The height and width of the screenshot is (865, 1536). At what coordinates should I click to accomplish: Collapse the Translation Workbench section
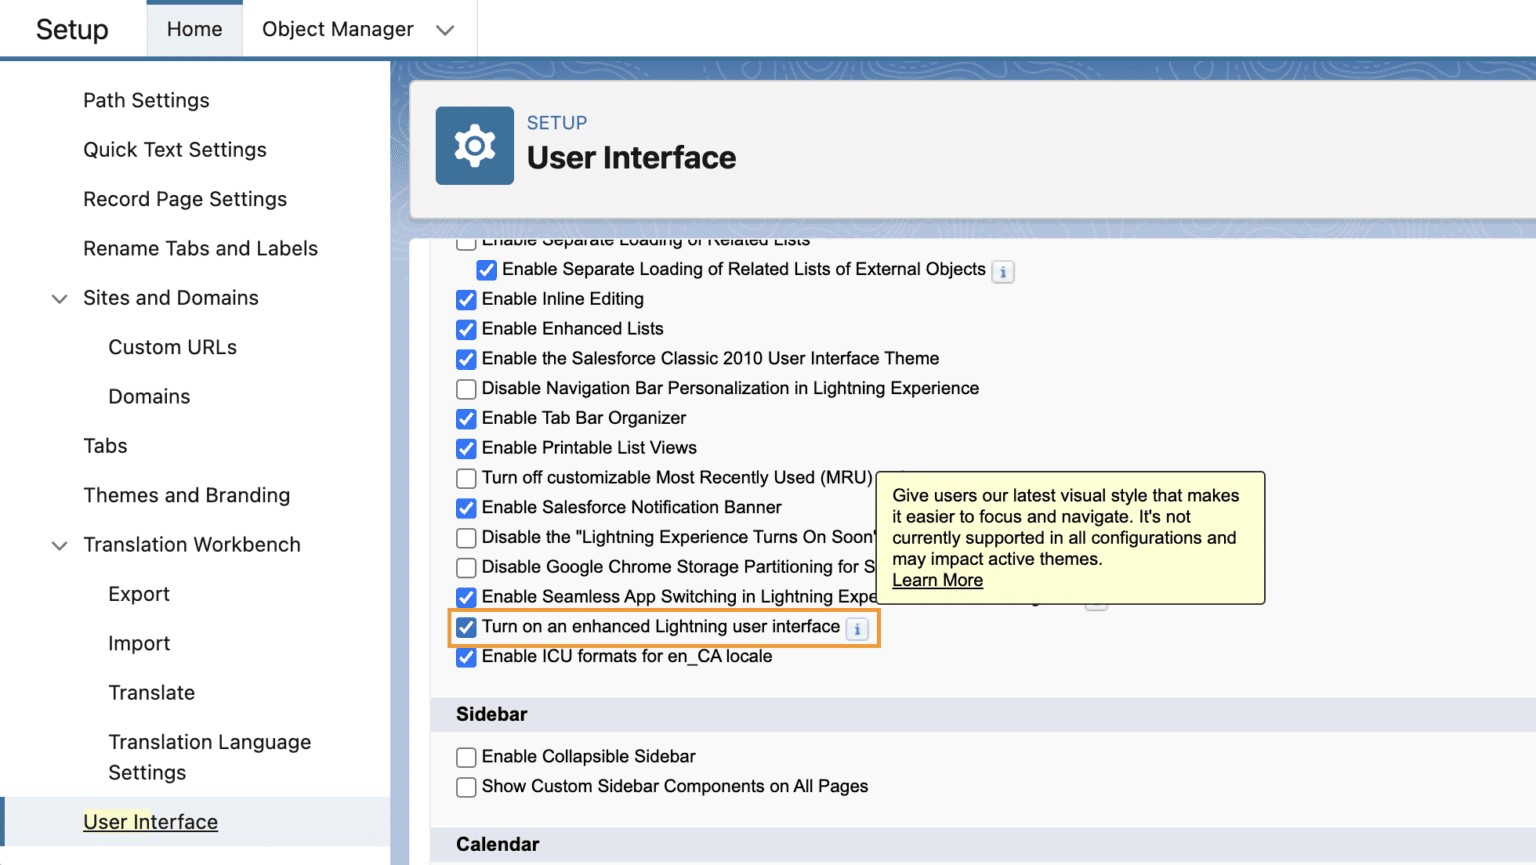(x=59, y=546)
